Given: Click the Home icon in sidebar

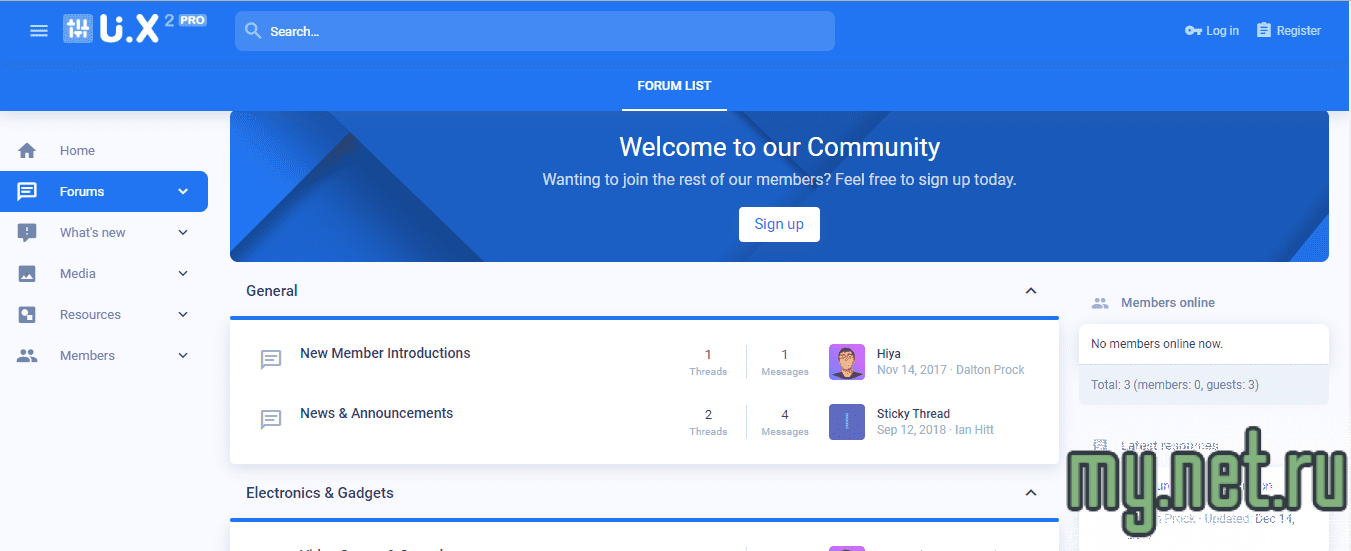Looking at the screenshot, I should [x=27, y=151].
